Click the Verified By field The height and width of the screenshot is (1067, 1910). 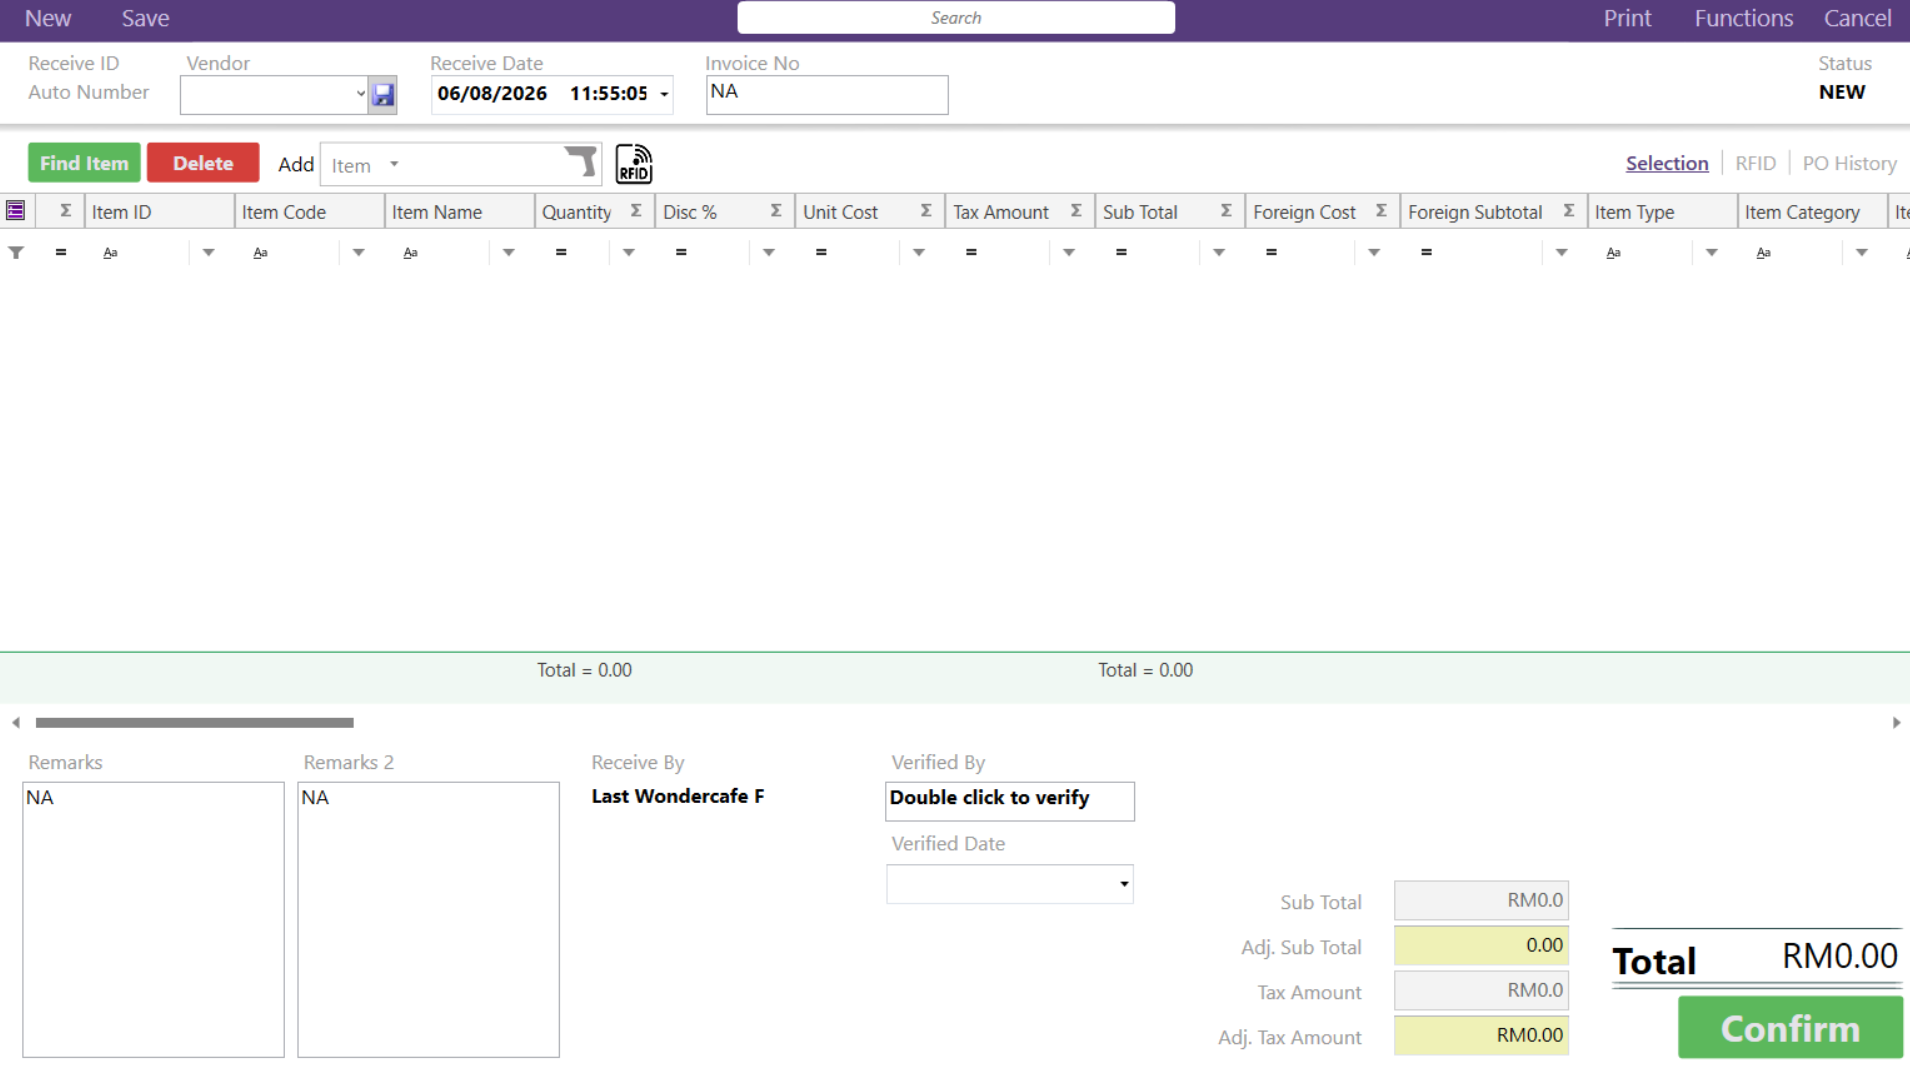click(1010, 800)
